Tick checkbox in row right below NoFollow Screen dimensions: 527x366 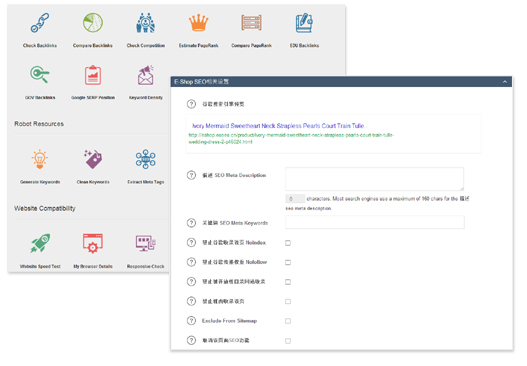pyautogui.click(x=288, y=282)
